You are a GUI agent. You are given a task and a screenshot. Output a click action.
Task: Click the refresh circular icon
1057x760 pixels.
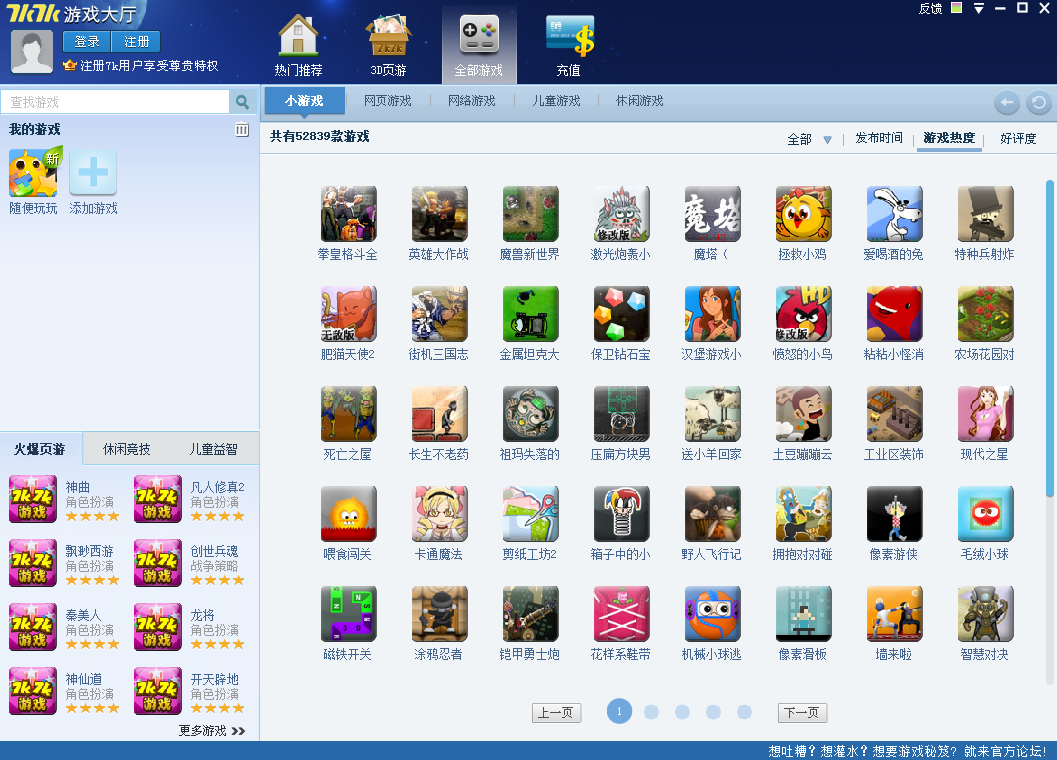click(x=1039, y=103)
